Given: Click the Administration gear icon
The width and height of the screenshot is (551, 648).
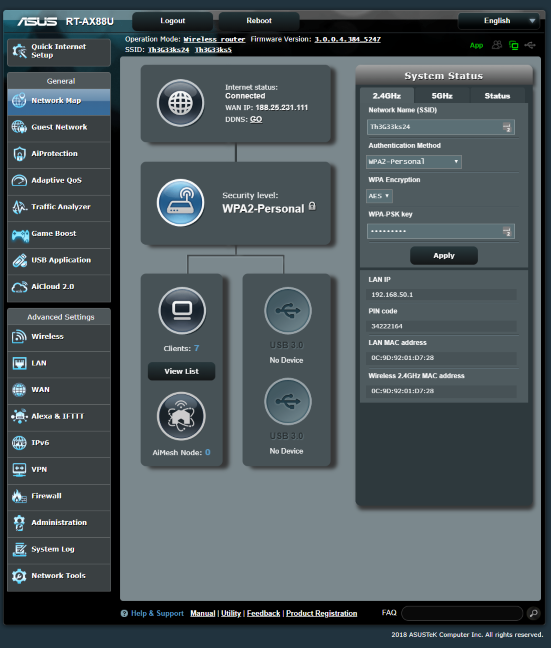Looking at the screenshot, I should (19, 523).
